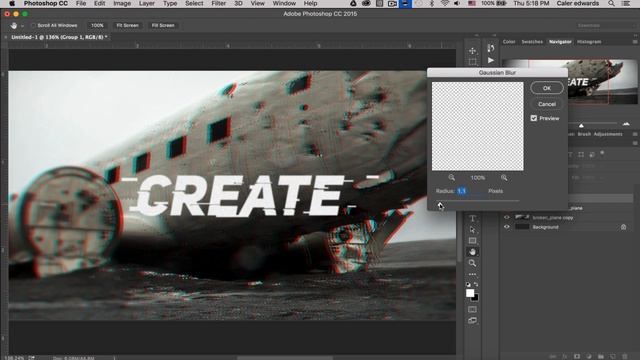
Task: Select the Untitled-1 document tab
Action: tap(59, 37)
